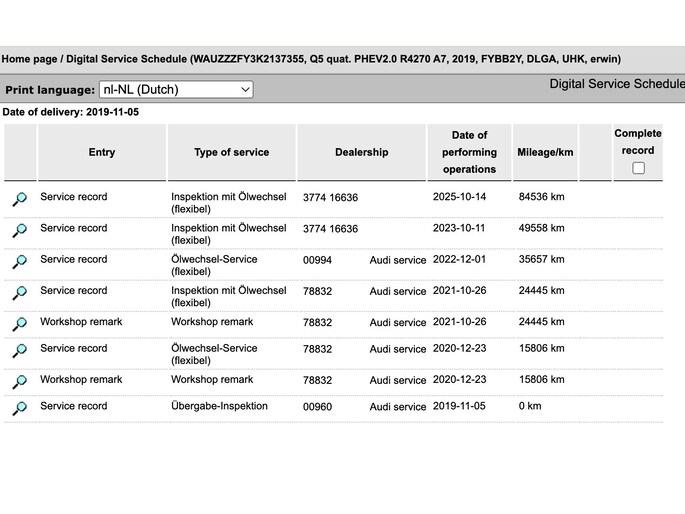
Task: View details of 2021-10-26 Inspektion service record
Action: pyautogui.click(x=20, y=293)
